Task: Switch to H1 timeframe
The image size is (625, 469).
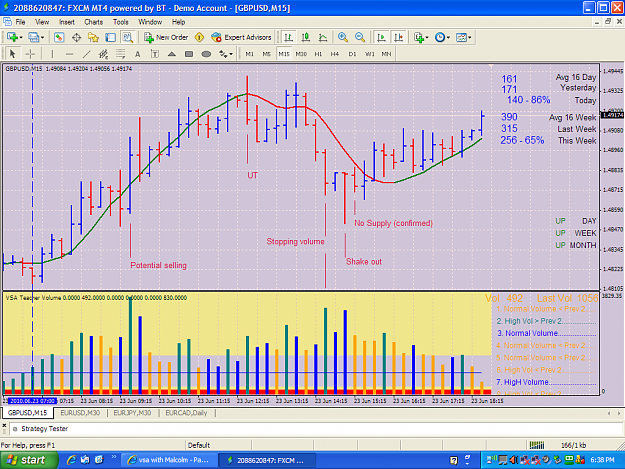Action: (318, 54)
